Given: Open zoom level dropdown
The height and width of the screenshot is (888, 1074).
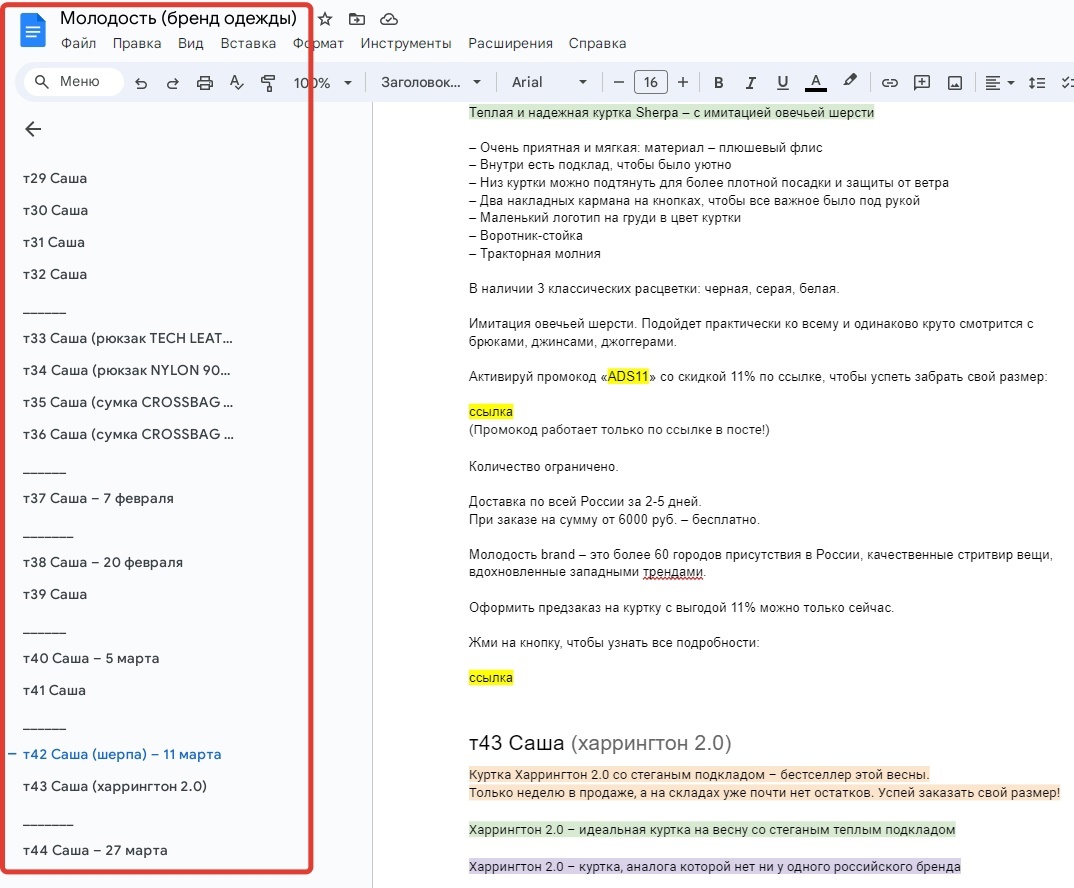Looking at the screenshot, I should (323, 83).
